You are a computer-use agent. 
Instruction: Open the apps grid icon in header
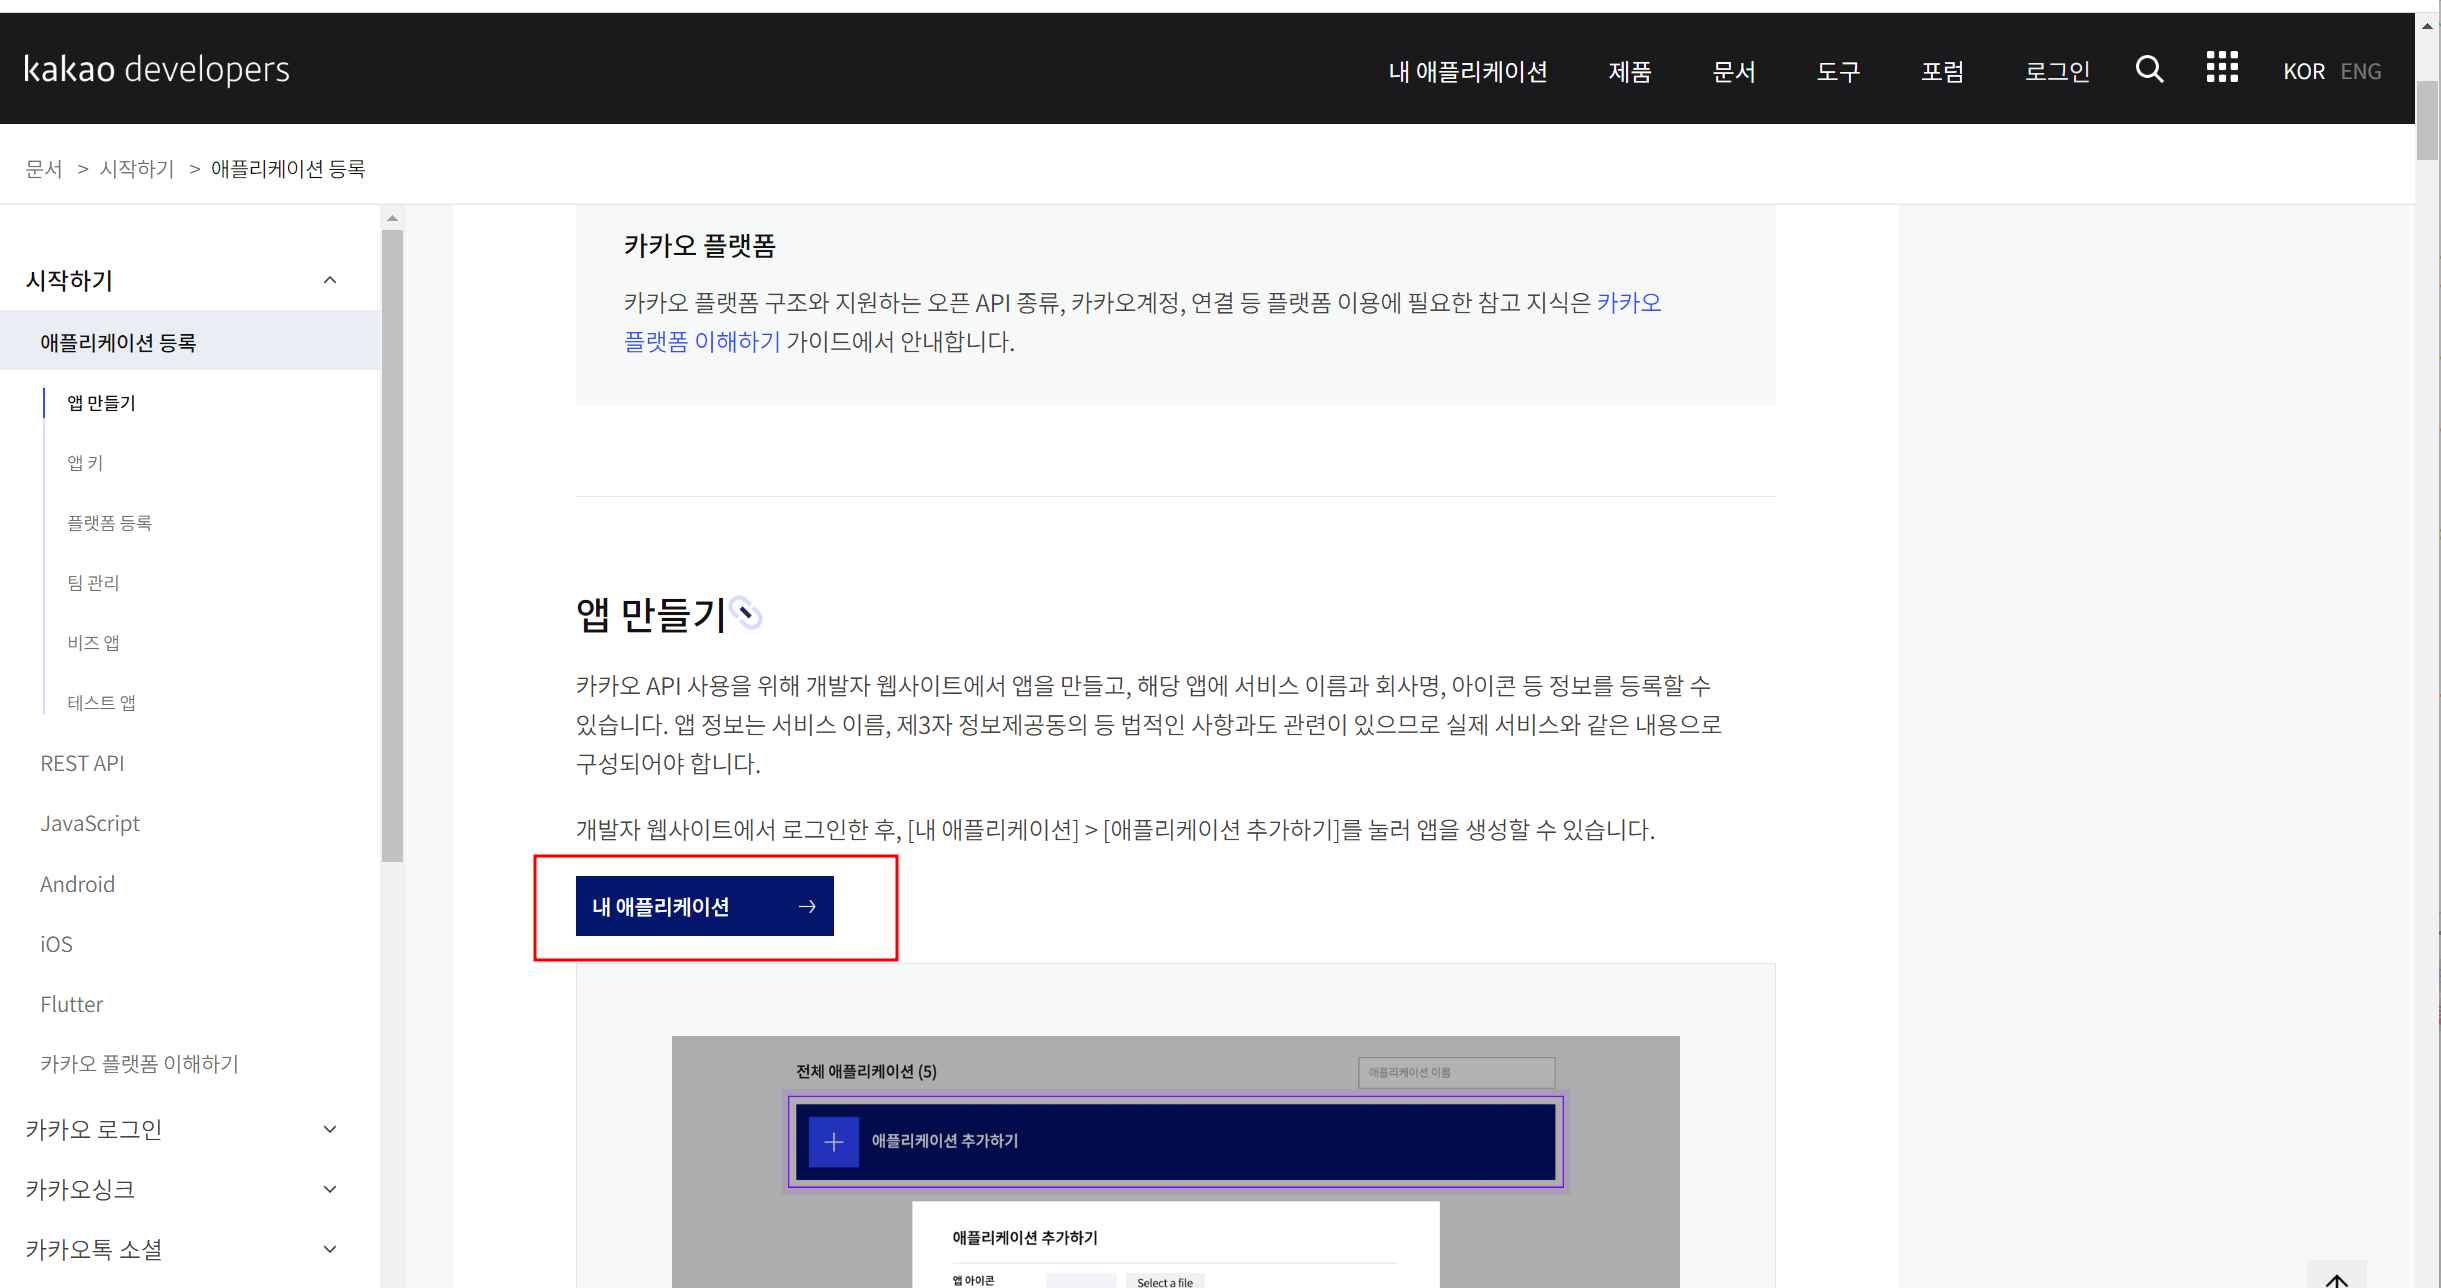pyautogui.click(x=2222, y=68)
